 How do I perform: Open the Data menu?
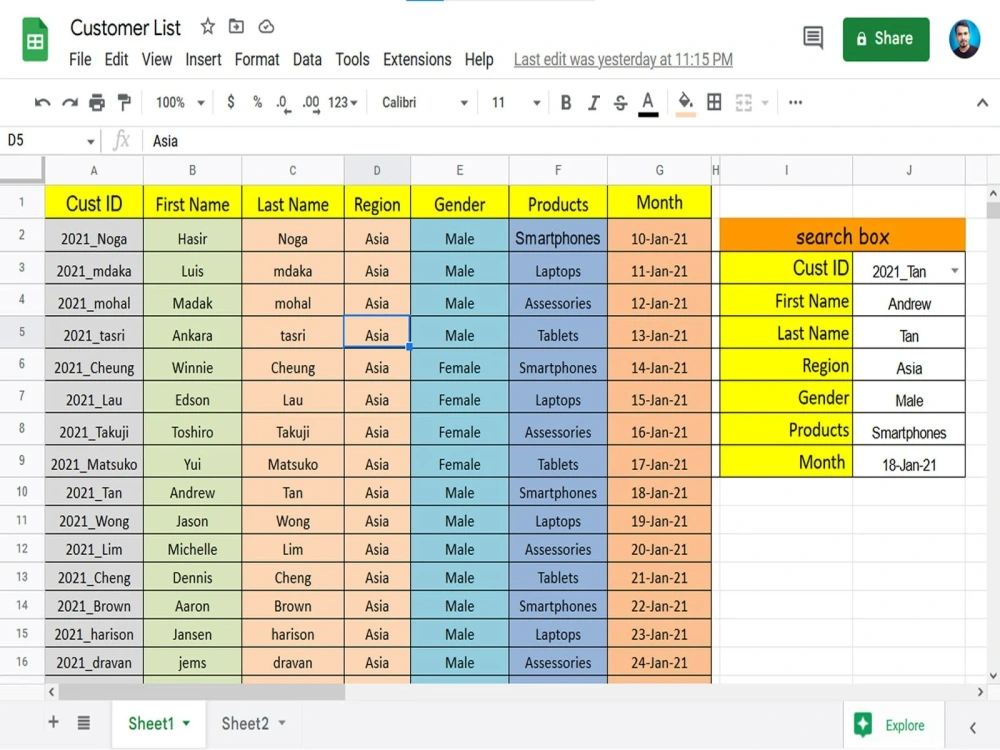pyautogui.click(x=307, y=59)
